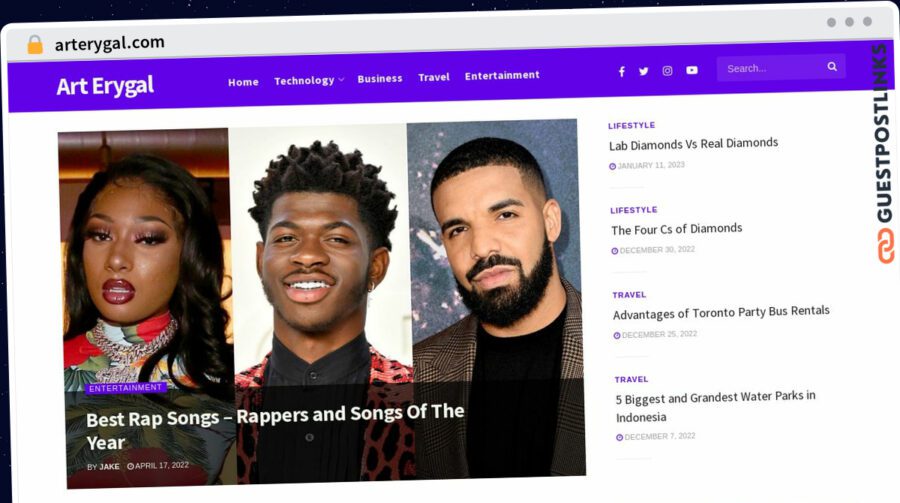Open the YouTube social icon

(x=692, y=70)
